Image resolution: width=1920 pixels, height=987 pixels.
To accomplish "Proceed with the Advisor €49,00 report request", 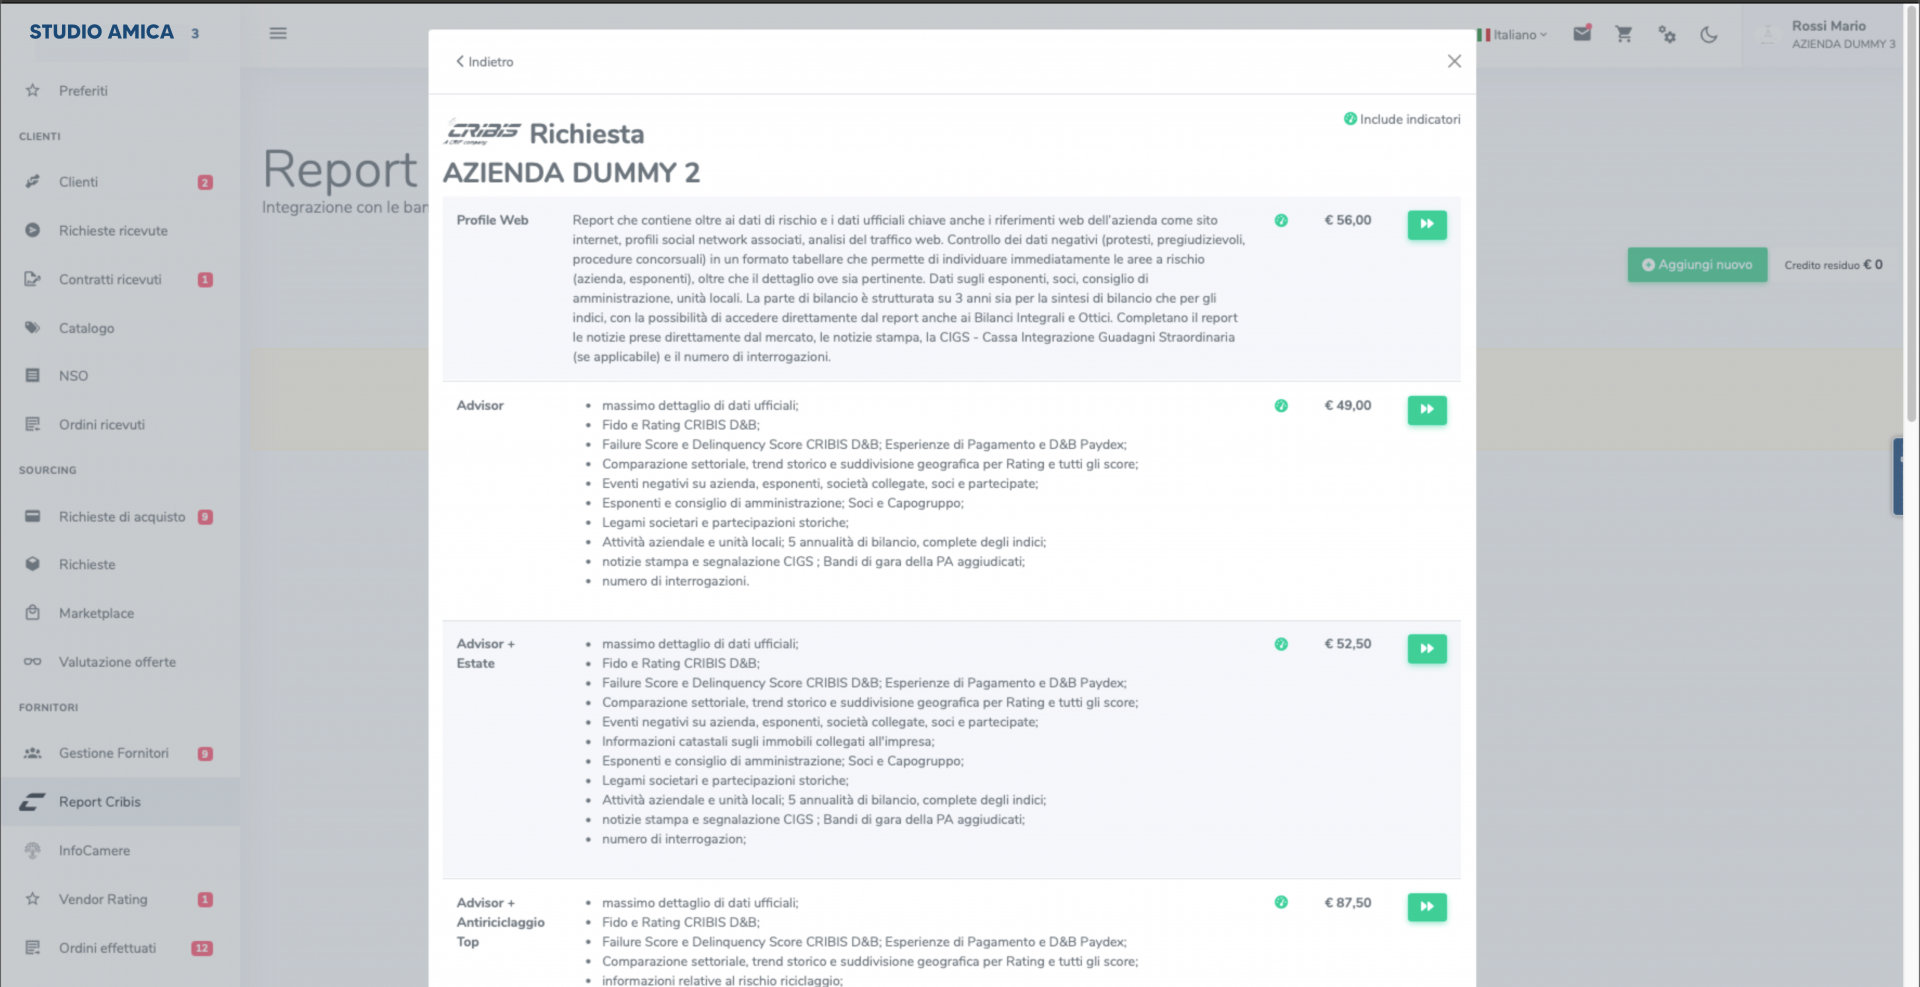I will (x=1427, y=410).
